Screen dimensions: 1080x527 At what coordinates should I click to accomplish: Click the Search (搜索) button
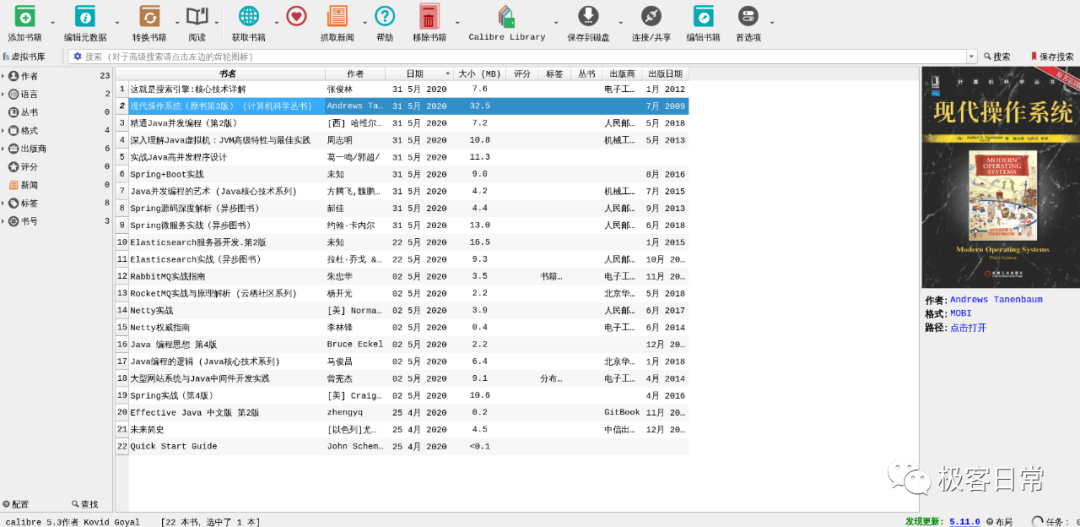pos(997,56)
